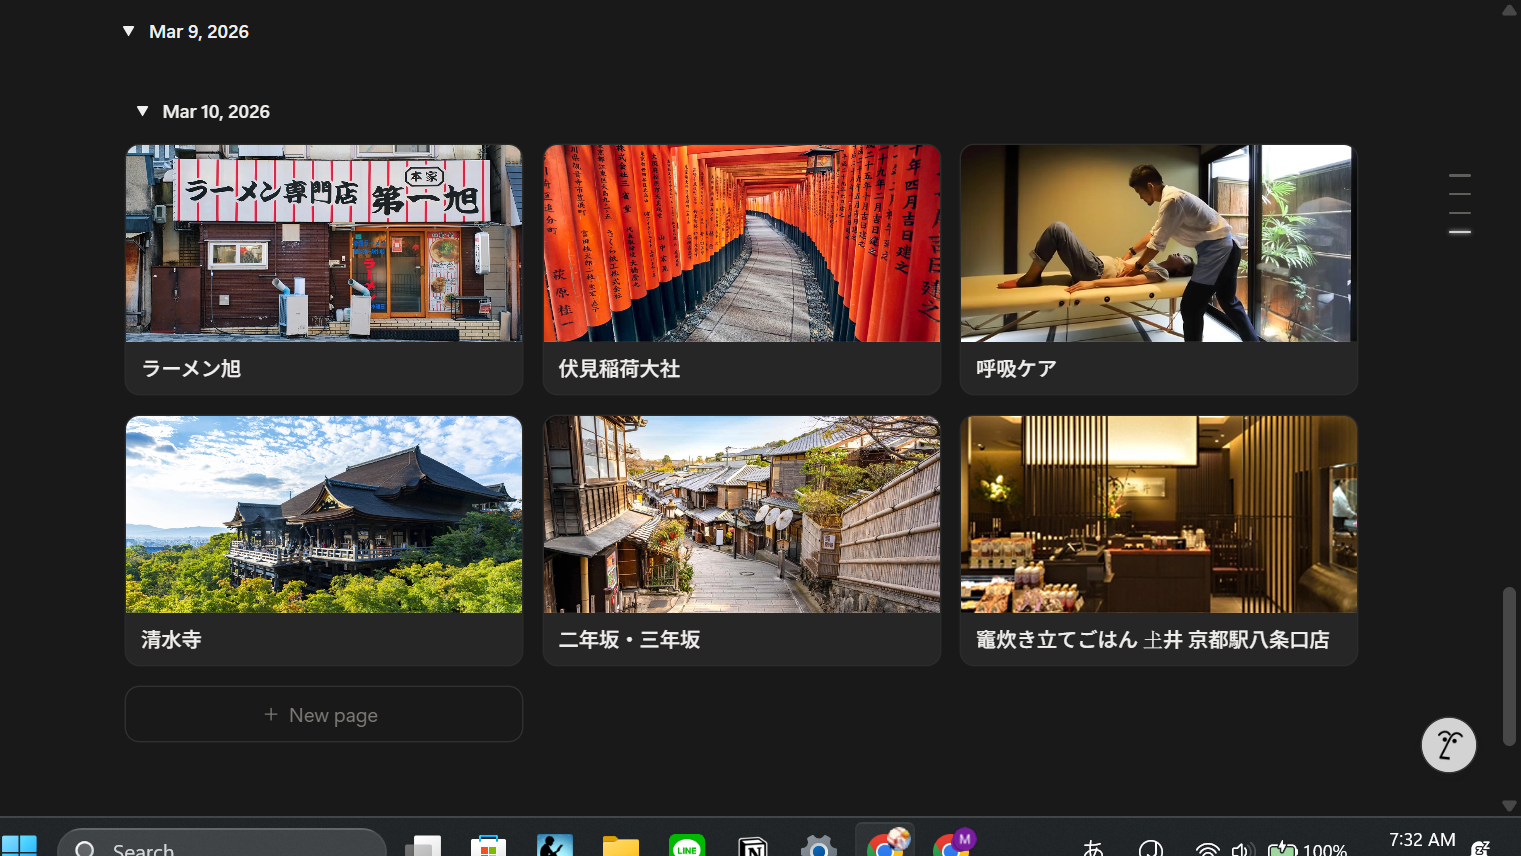Open File Explorer folder icon
This screenshot has width=1521, height=856.
coord(620,846)
